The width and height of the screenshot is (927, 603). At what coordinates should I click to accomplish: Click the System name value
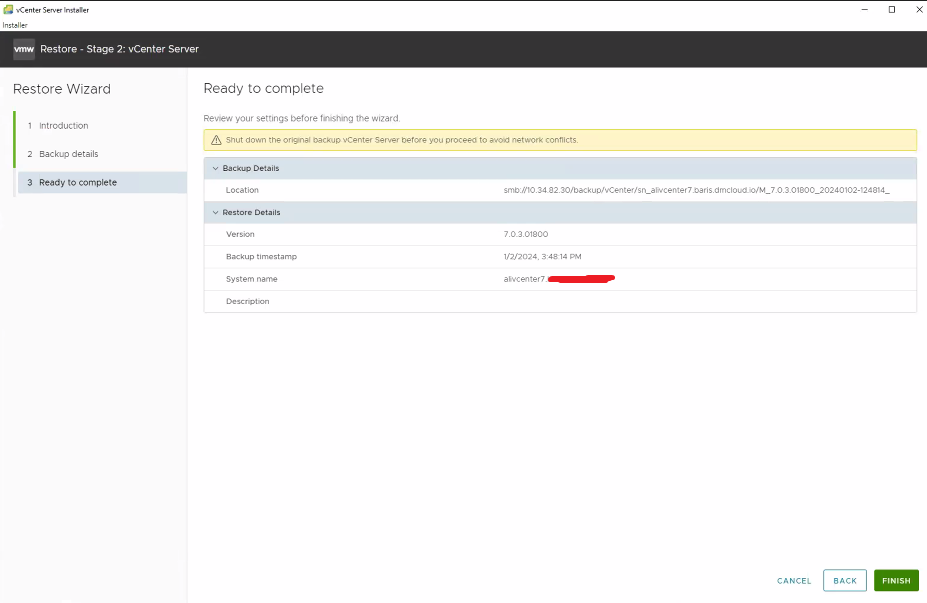558,279
